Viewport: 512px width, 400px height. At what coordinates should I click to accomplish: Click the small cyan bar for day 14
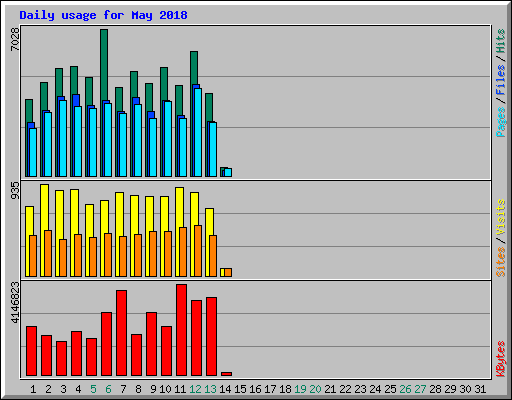point(228,172)
